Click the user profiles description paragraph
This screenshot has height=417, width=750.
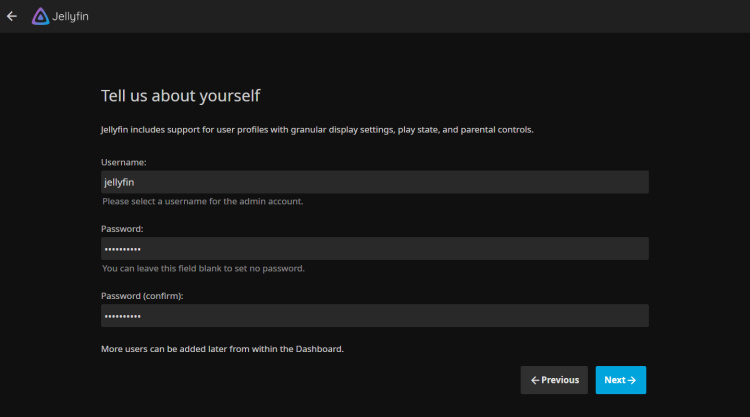317,130
